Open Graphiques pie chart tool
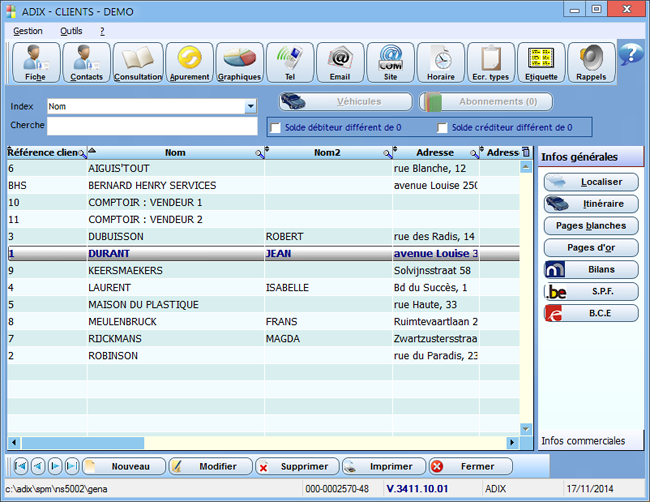The image size is (650, 502). click(x=240, y=63)
